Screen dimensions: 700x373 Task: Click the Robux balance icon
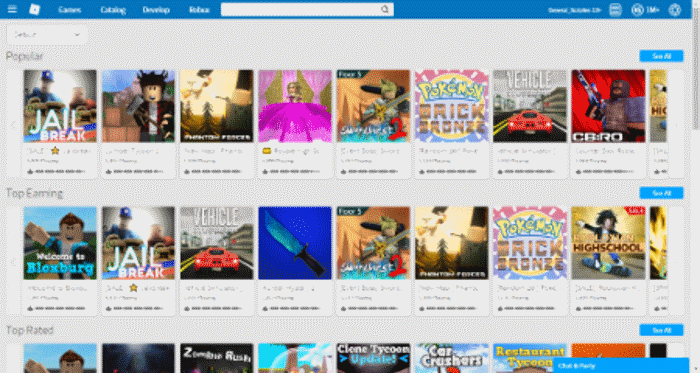pyautogui.click(x=637, y=9)
